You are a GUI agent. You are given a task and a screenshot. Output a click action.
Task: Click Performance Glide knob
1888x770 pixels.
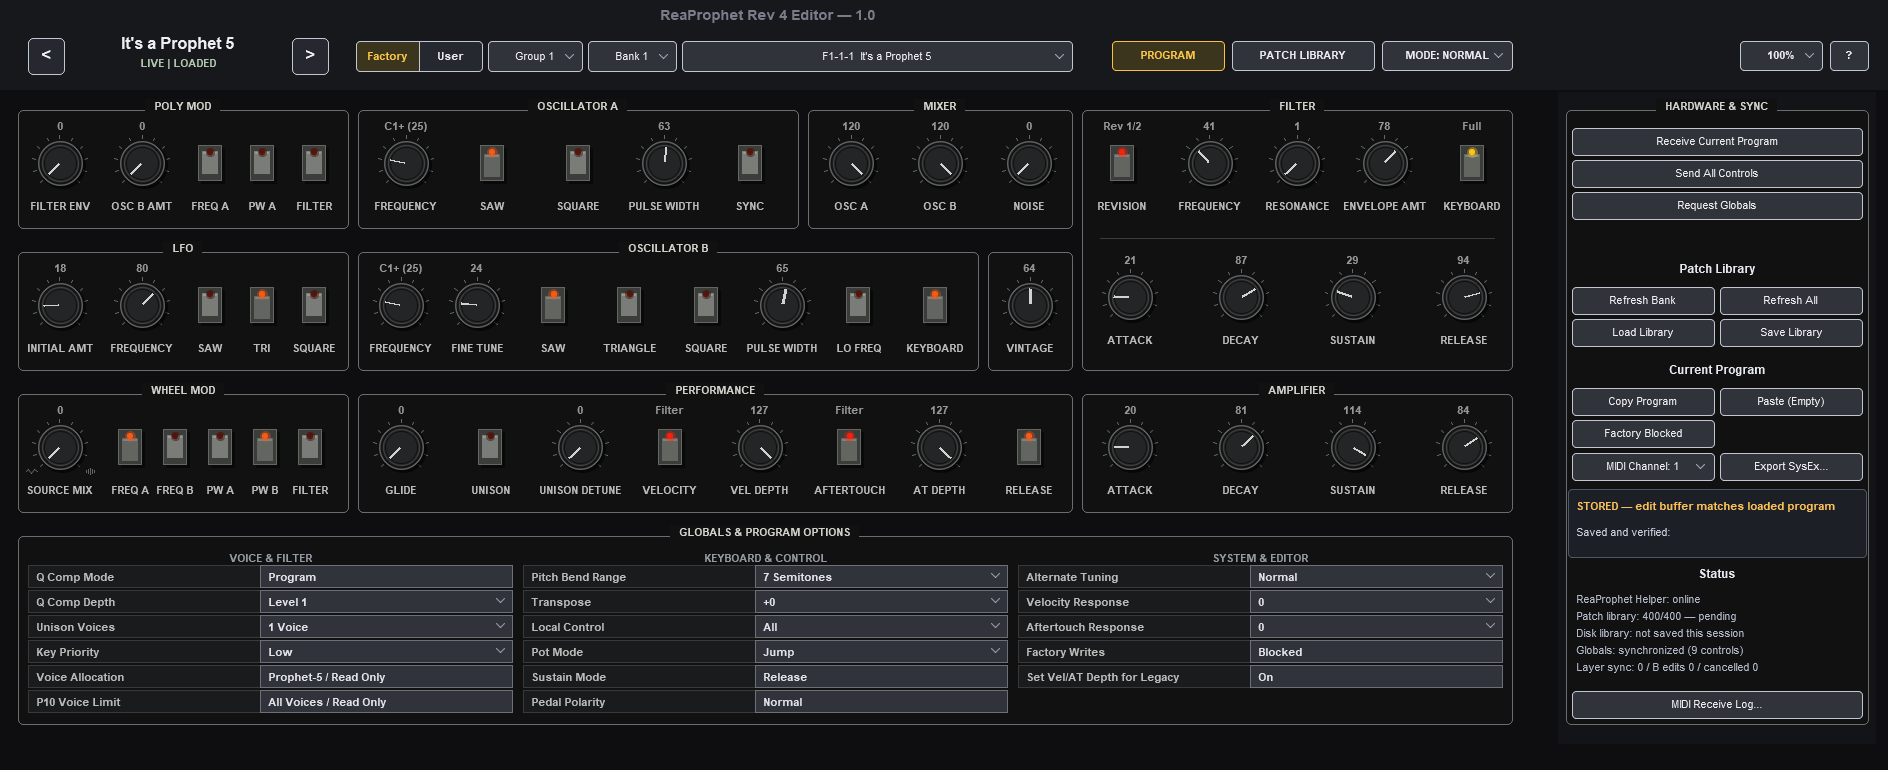click(x=401, y=448)
